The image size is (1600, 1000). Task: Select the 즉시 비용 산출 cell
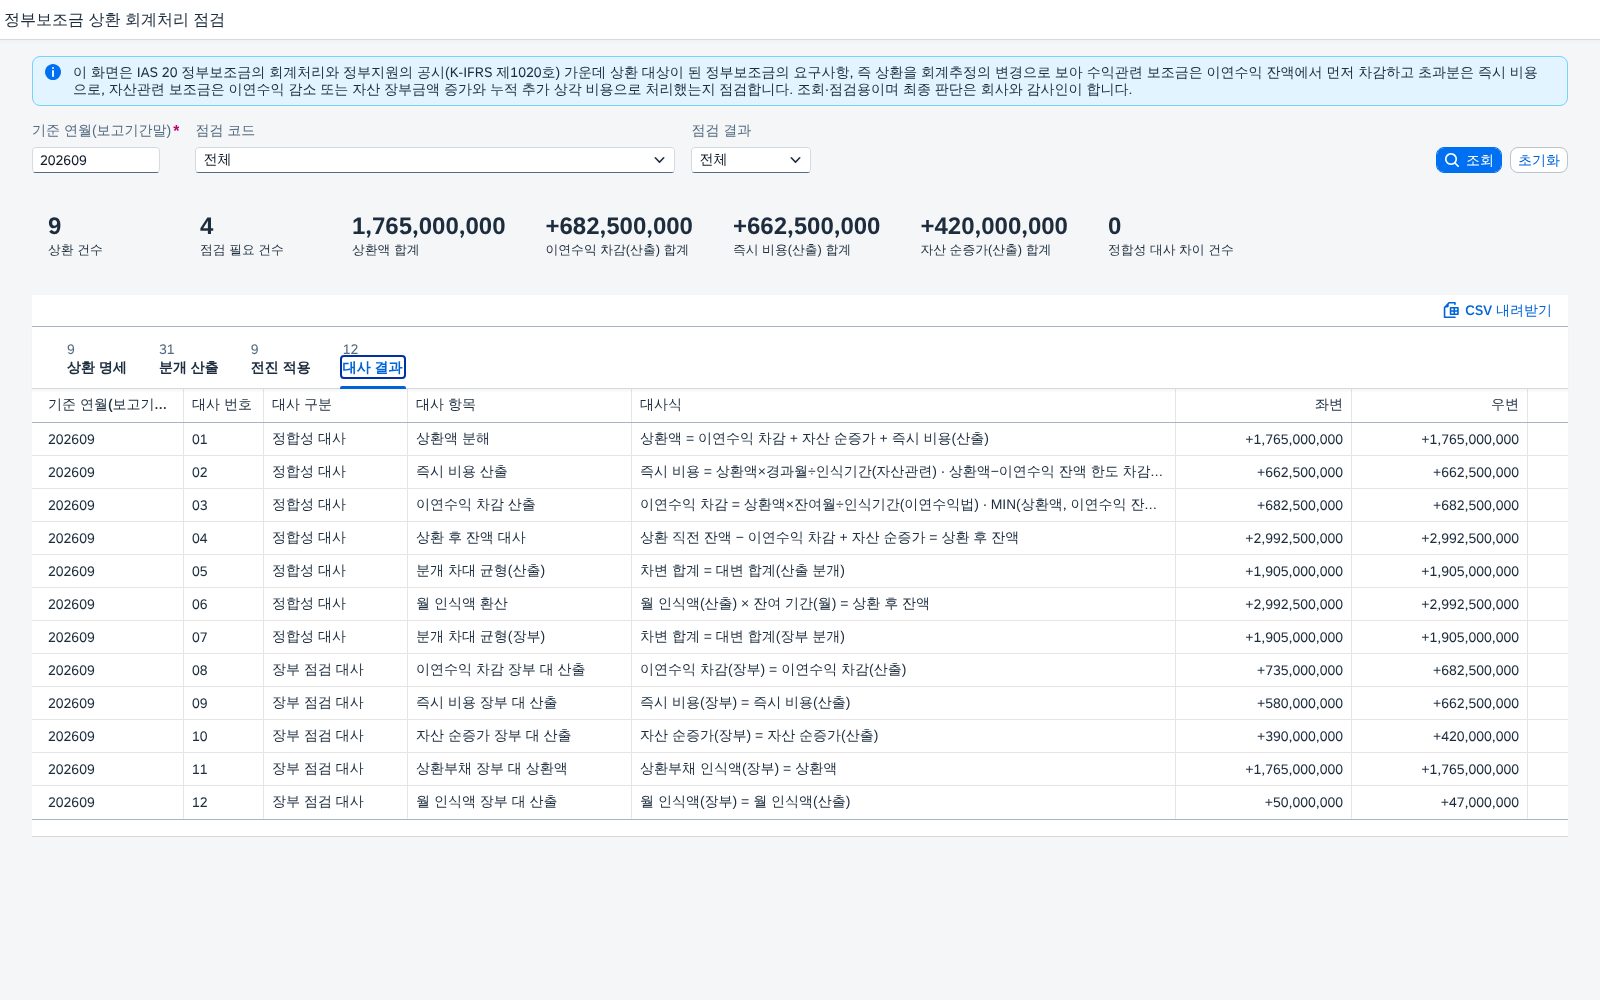point(519,472)
